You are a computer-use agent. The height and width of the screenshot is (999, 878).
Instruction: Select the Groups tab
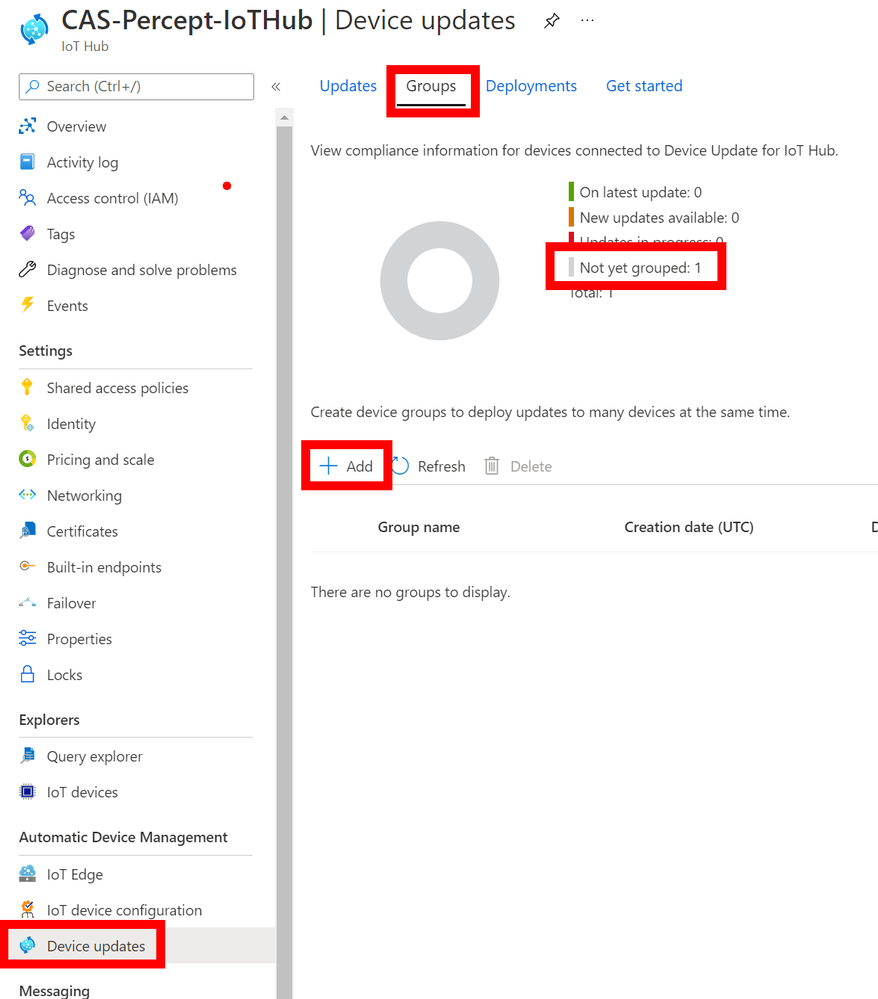point(431,86)
